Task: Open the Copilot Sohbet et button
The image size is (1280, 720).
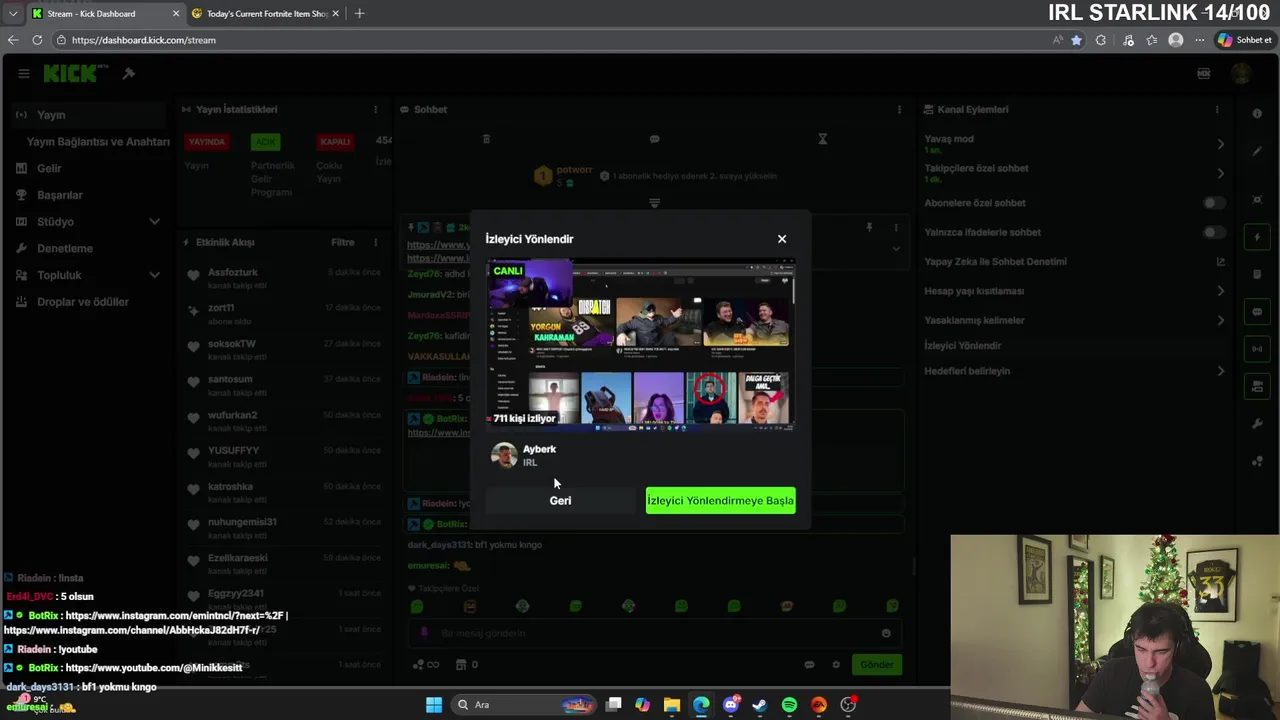Action: [1244, 40]
